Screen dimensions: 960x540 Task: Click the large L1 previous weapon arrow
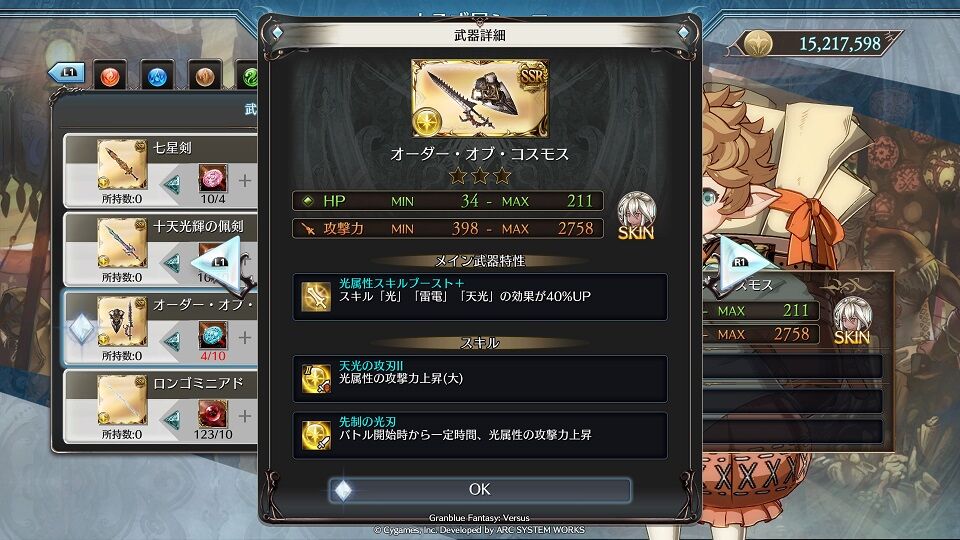(x=216, y=262)
